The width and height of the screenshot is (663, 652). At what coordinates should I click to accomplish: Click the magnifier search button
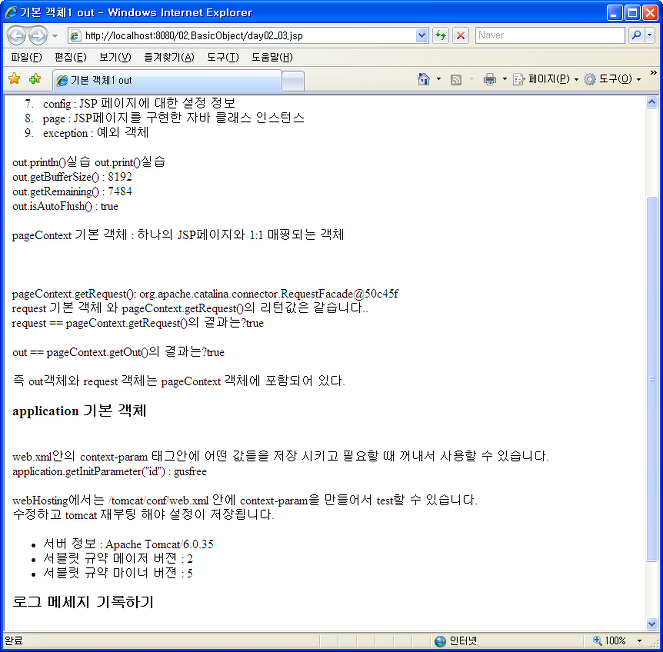636,36
